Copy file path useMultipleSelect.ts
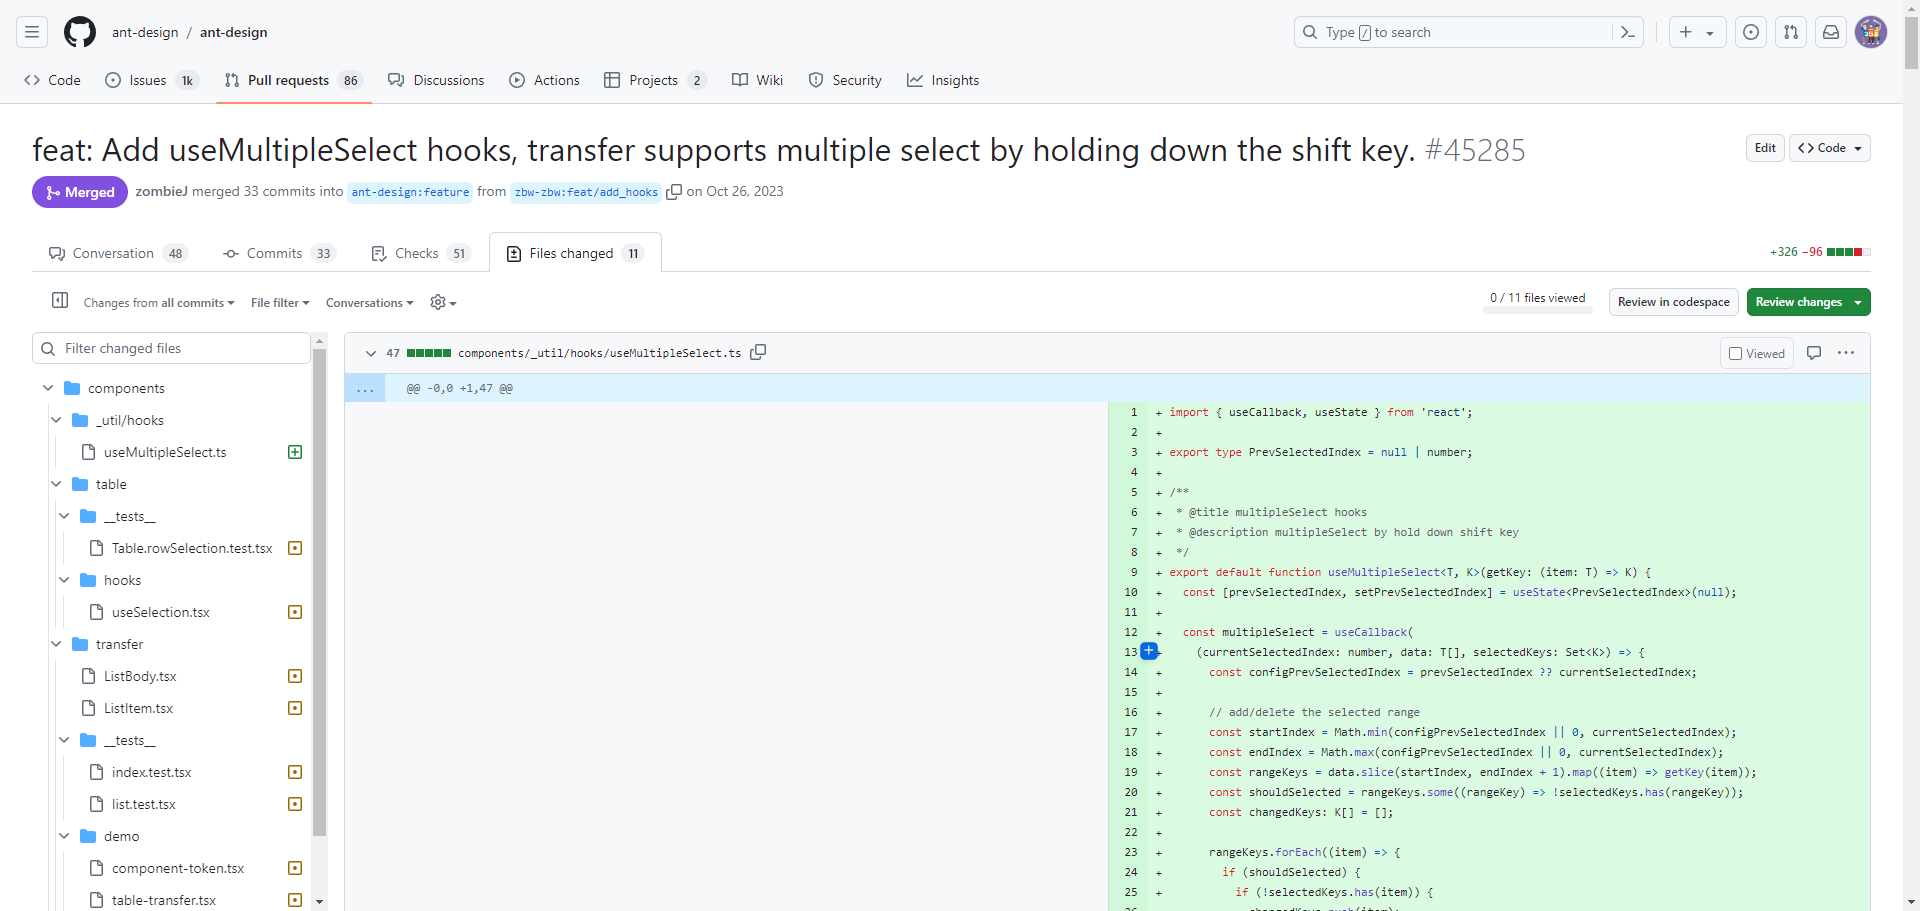Screen dimensions: 1920x911 point(758,352)
